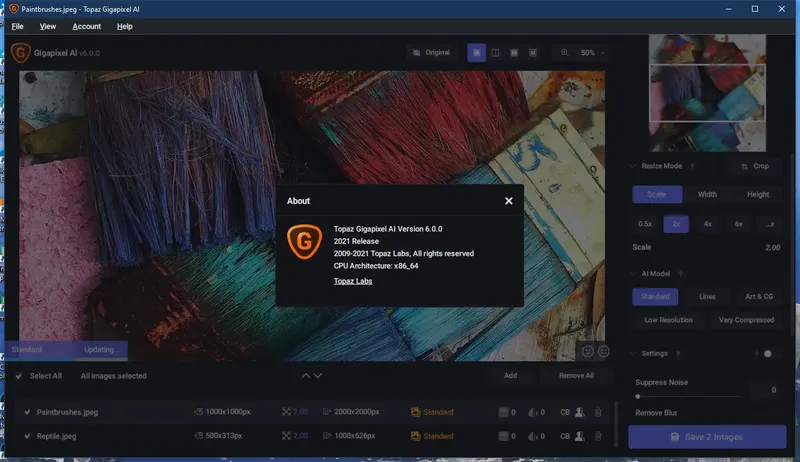The width and height of the screenshot is (800, 462).
Task: Delete Paintbrushes.jpeg with its trash icon
Action: (x=598, y=412)
